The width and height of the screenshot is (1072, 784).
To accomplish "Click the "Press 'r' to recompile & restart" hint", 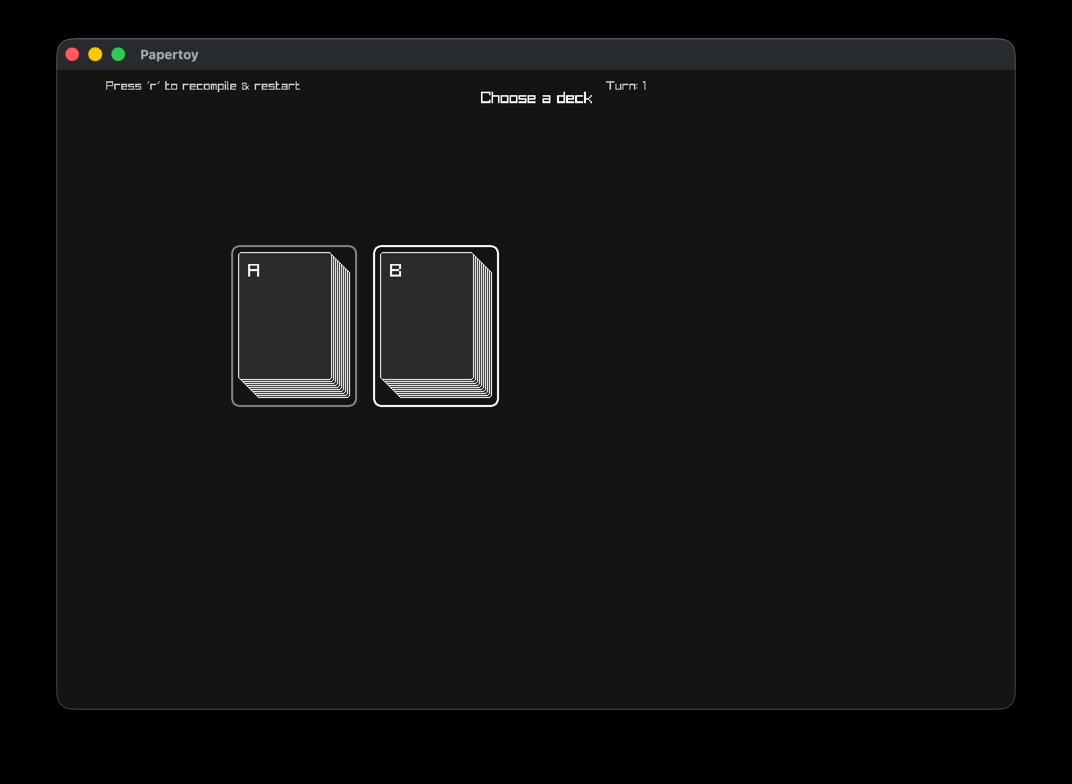I will pos(203,86).
